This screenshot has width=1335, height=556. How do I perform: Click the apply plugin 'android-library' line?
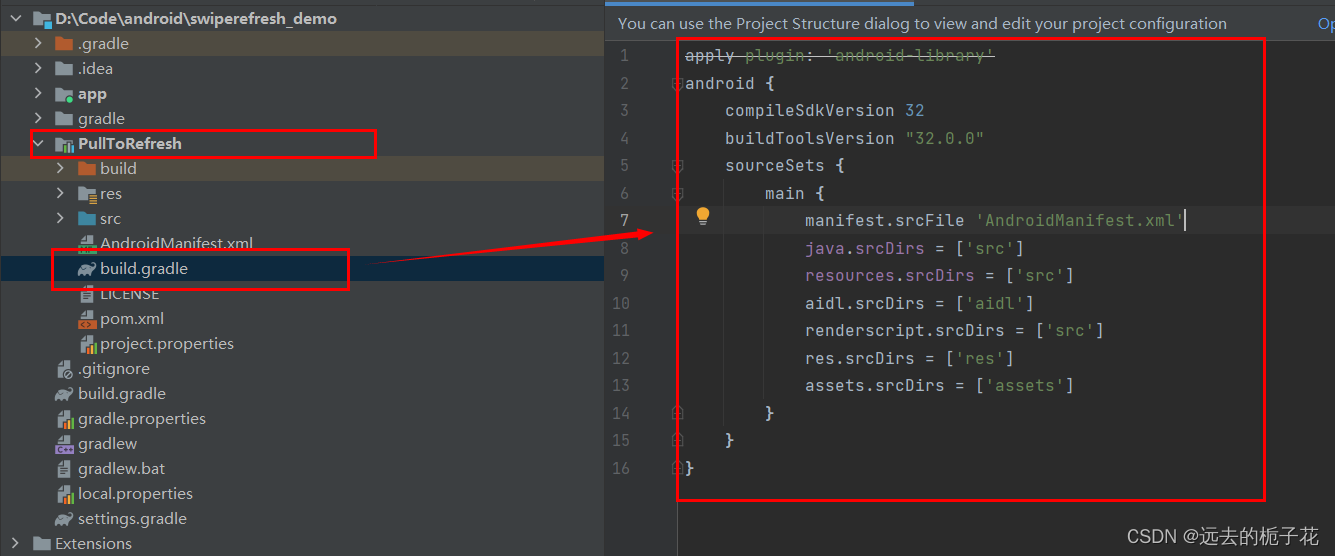click(x=840, y=55)
